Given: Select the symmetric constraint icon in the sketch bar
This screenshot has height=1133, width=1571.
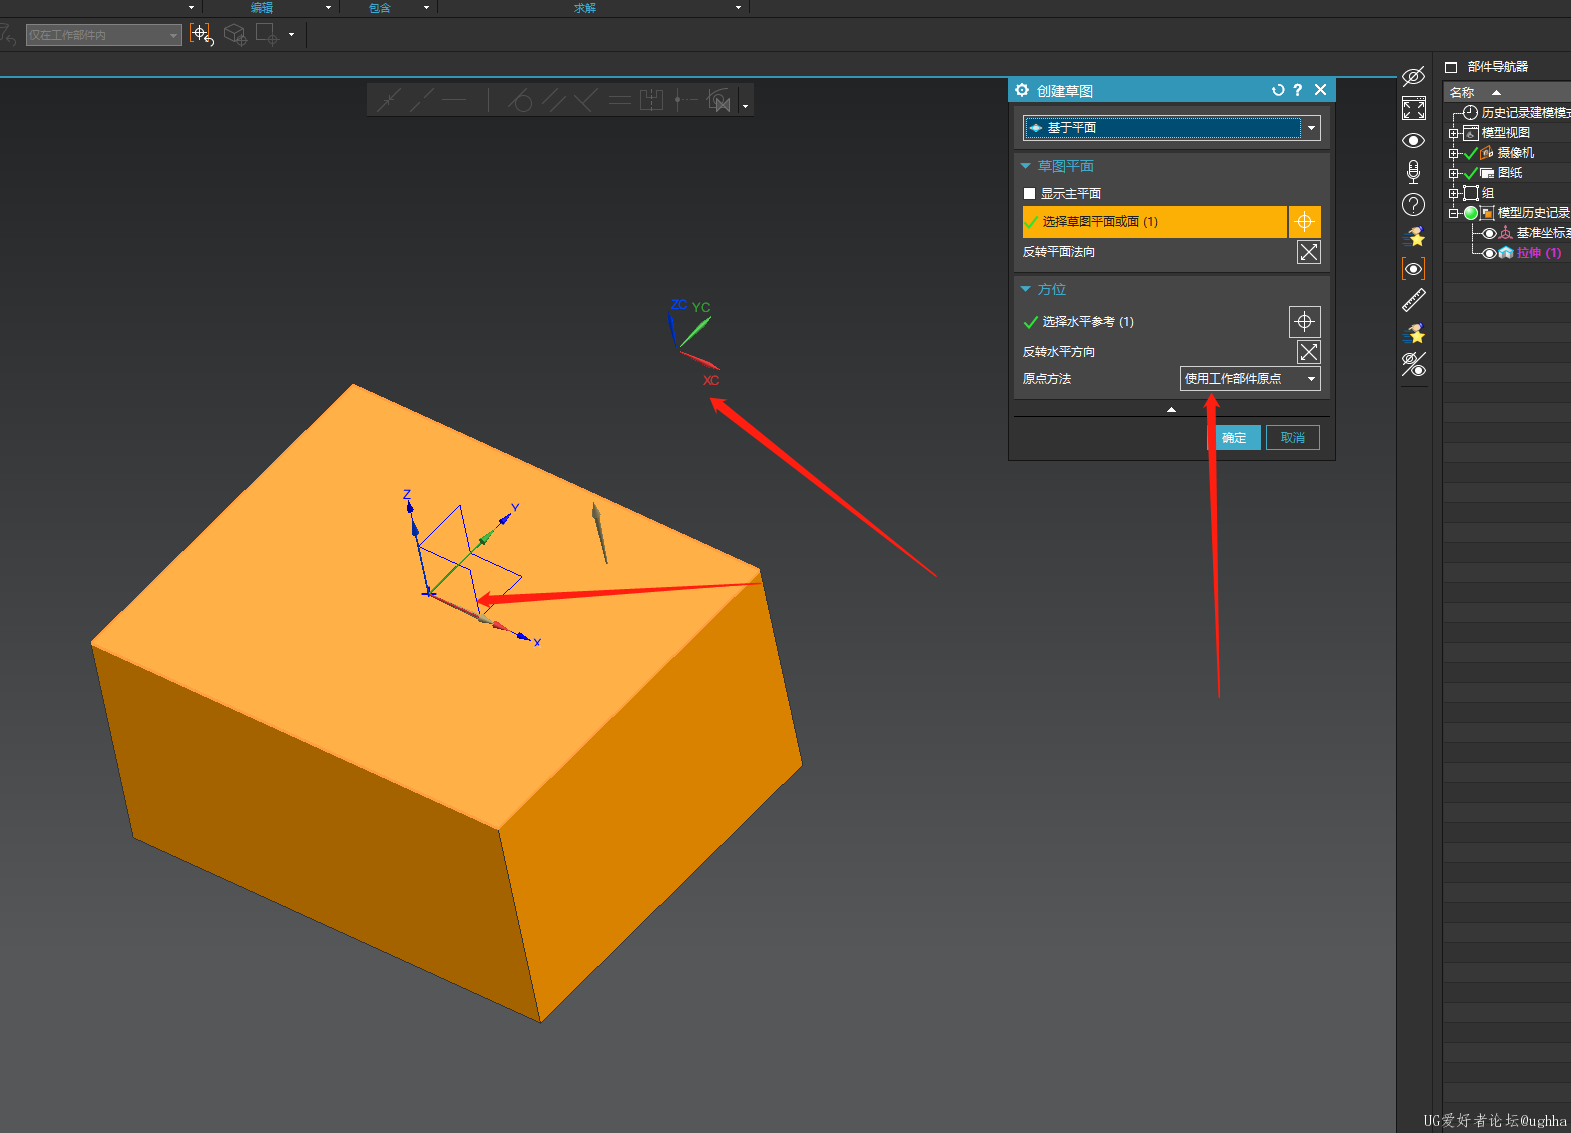Looking at the screenshot, I should click(x=652, y=100).
